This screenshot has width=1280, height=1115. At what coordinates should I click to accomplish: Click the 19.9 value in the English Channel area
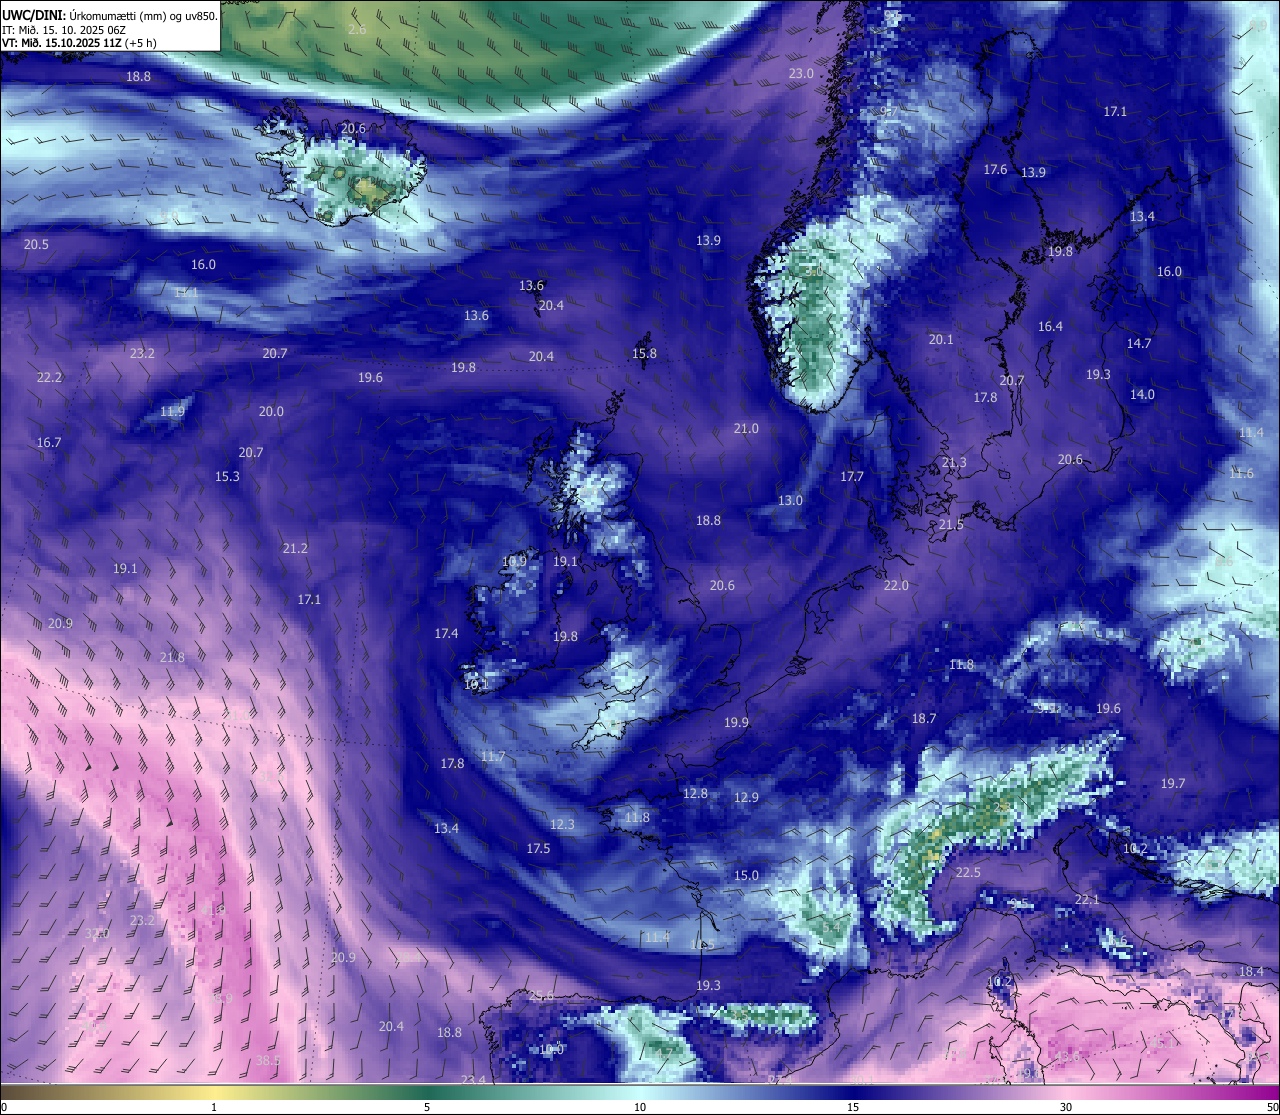(736, 723)
